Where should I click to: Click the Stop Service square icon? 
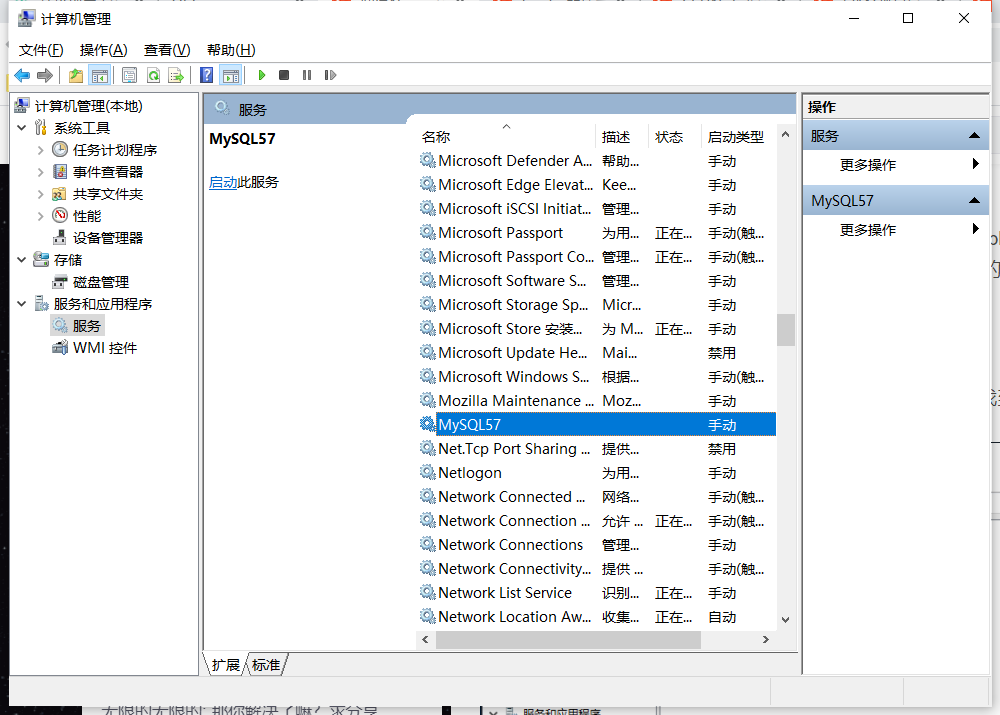[x=284, y=75]
